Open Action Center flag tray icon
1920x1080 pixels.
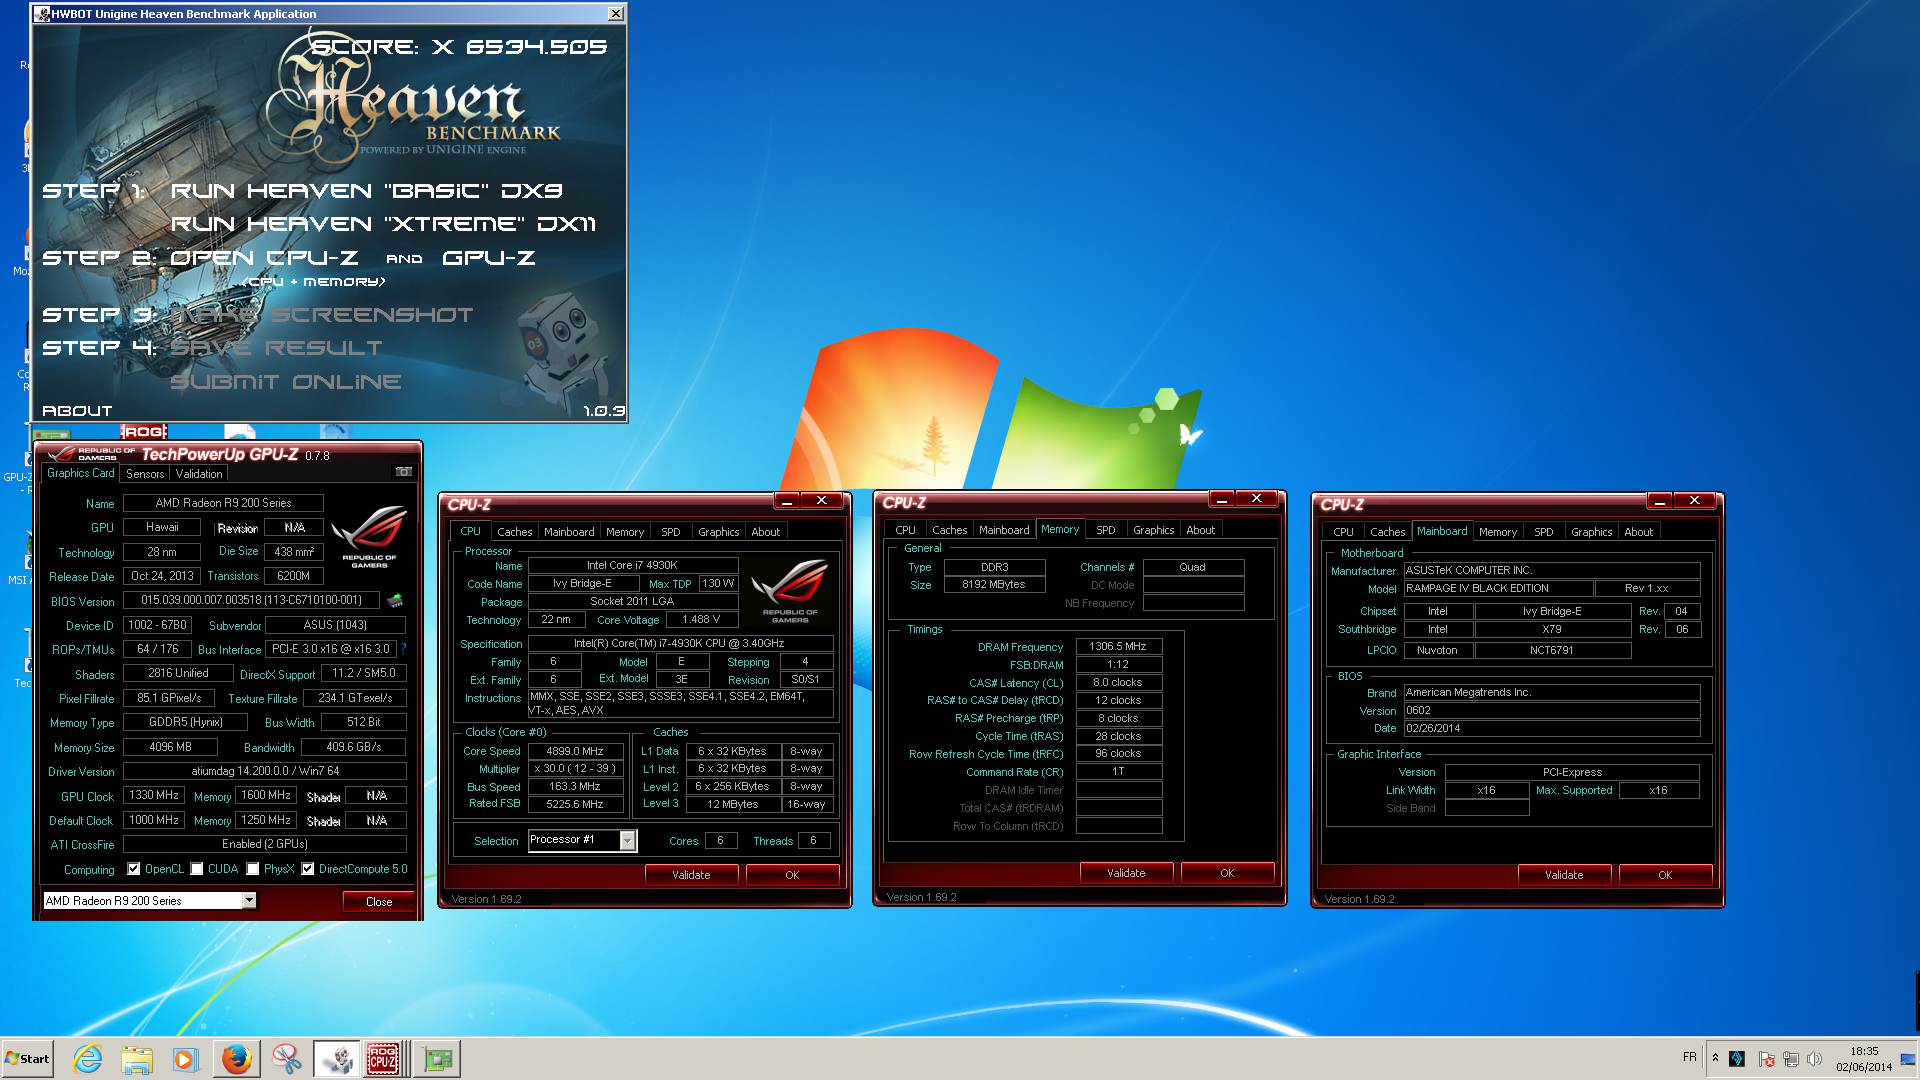click(x=1766, y=1059)
